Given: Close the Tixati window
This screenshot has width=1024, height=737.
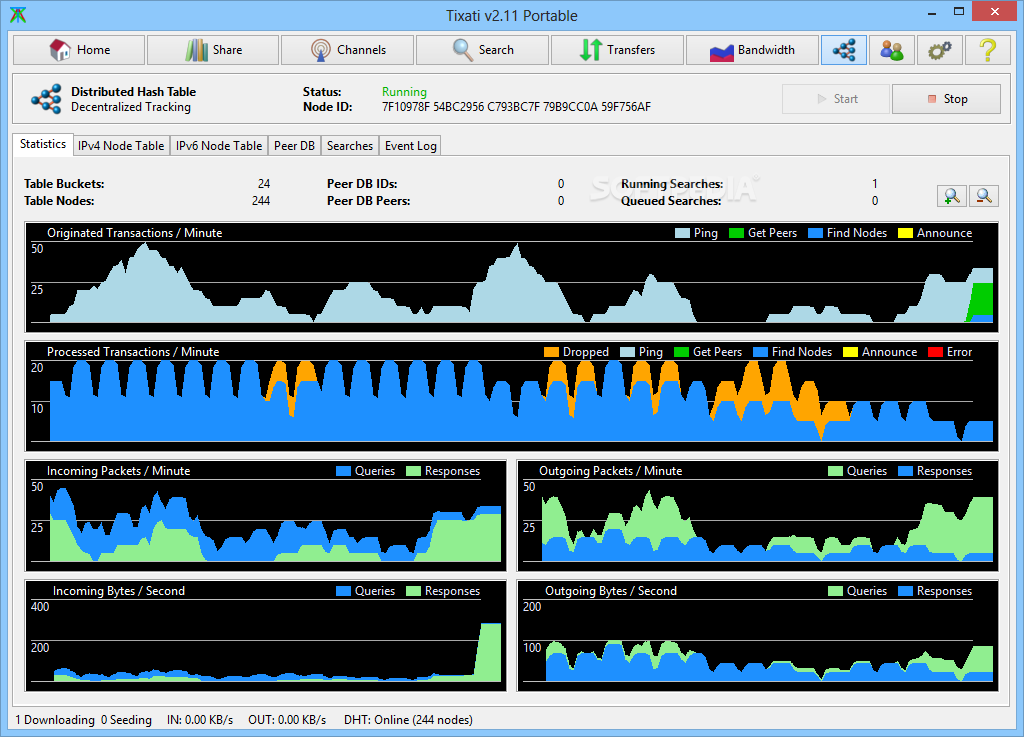Looking at the screenshot, I should pyautogui.click(x=995, y=12).
